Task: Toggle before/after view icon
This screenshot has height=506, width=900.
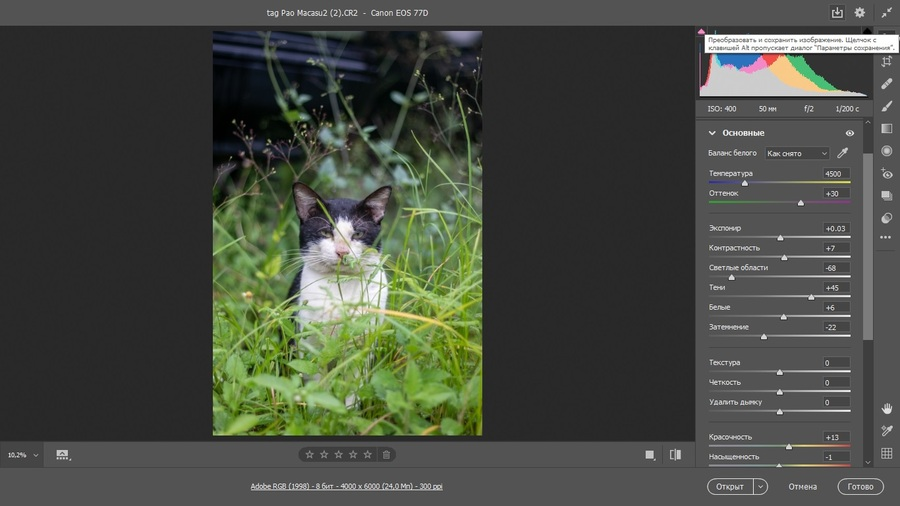Action: pos(676,455)
